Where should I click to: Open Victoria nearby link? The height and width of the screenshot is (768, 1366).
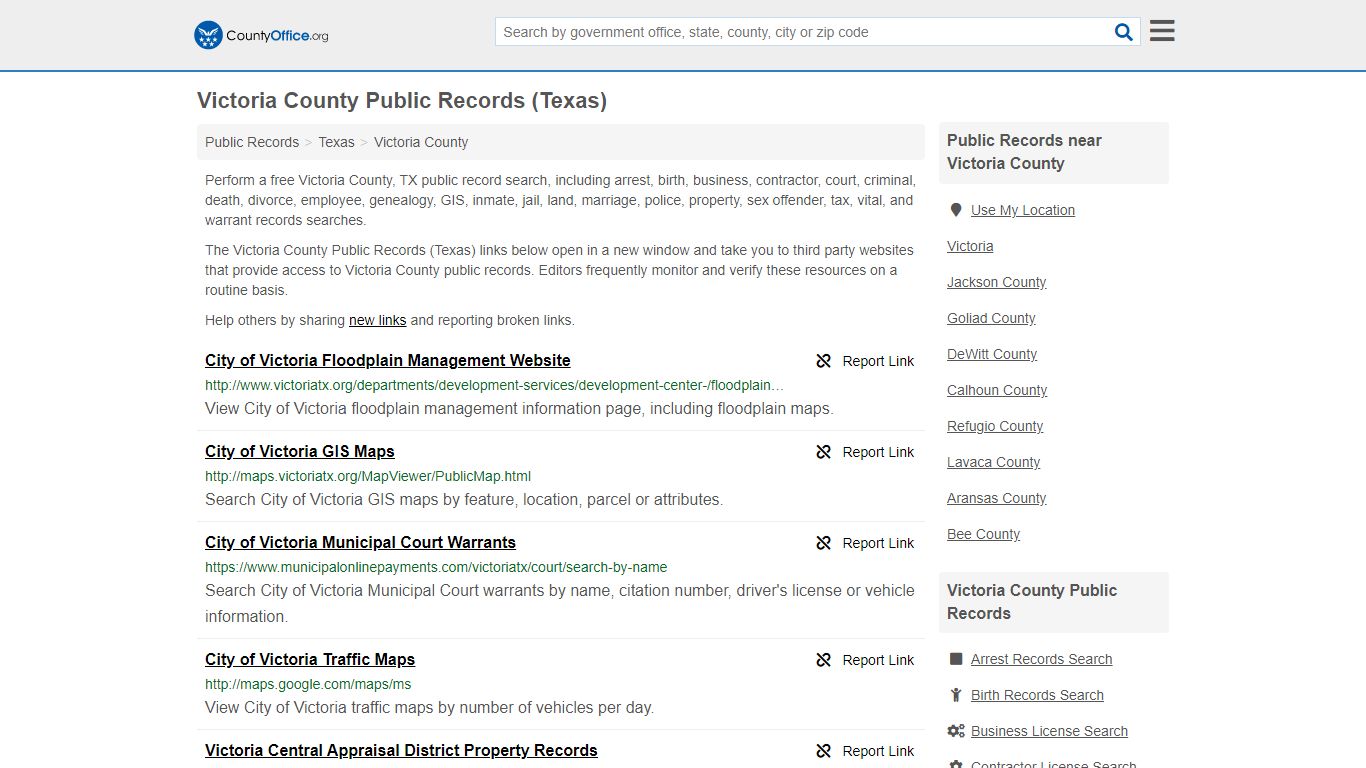pos(970,246)
